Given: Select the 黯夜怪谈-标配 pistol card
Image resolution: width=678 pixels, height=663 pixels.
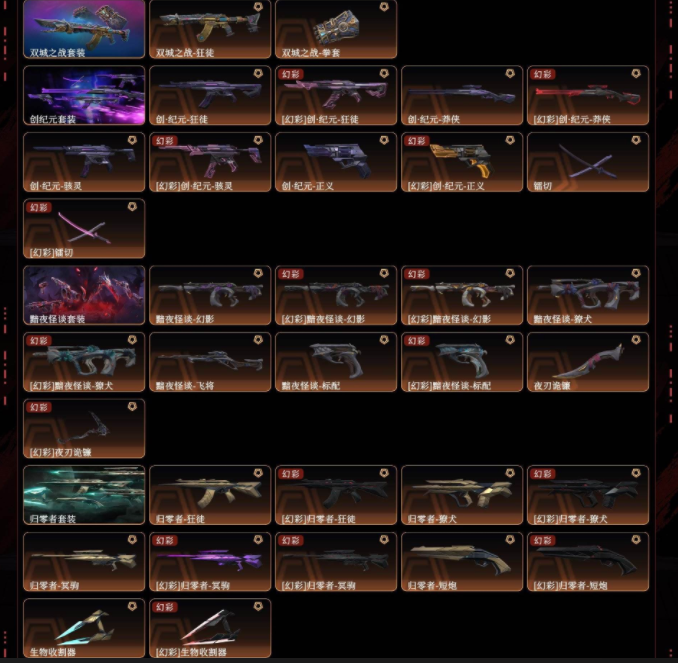Looking at the screenshot, I should [336, 362].
